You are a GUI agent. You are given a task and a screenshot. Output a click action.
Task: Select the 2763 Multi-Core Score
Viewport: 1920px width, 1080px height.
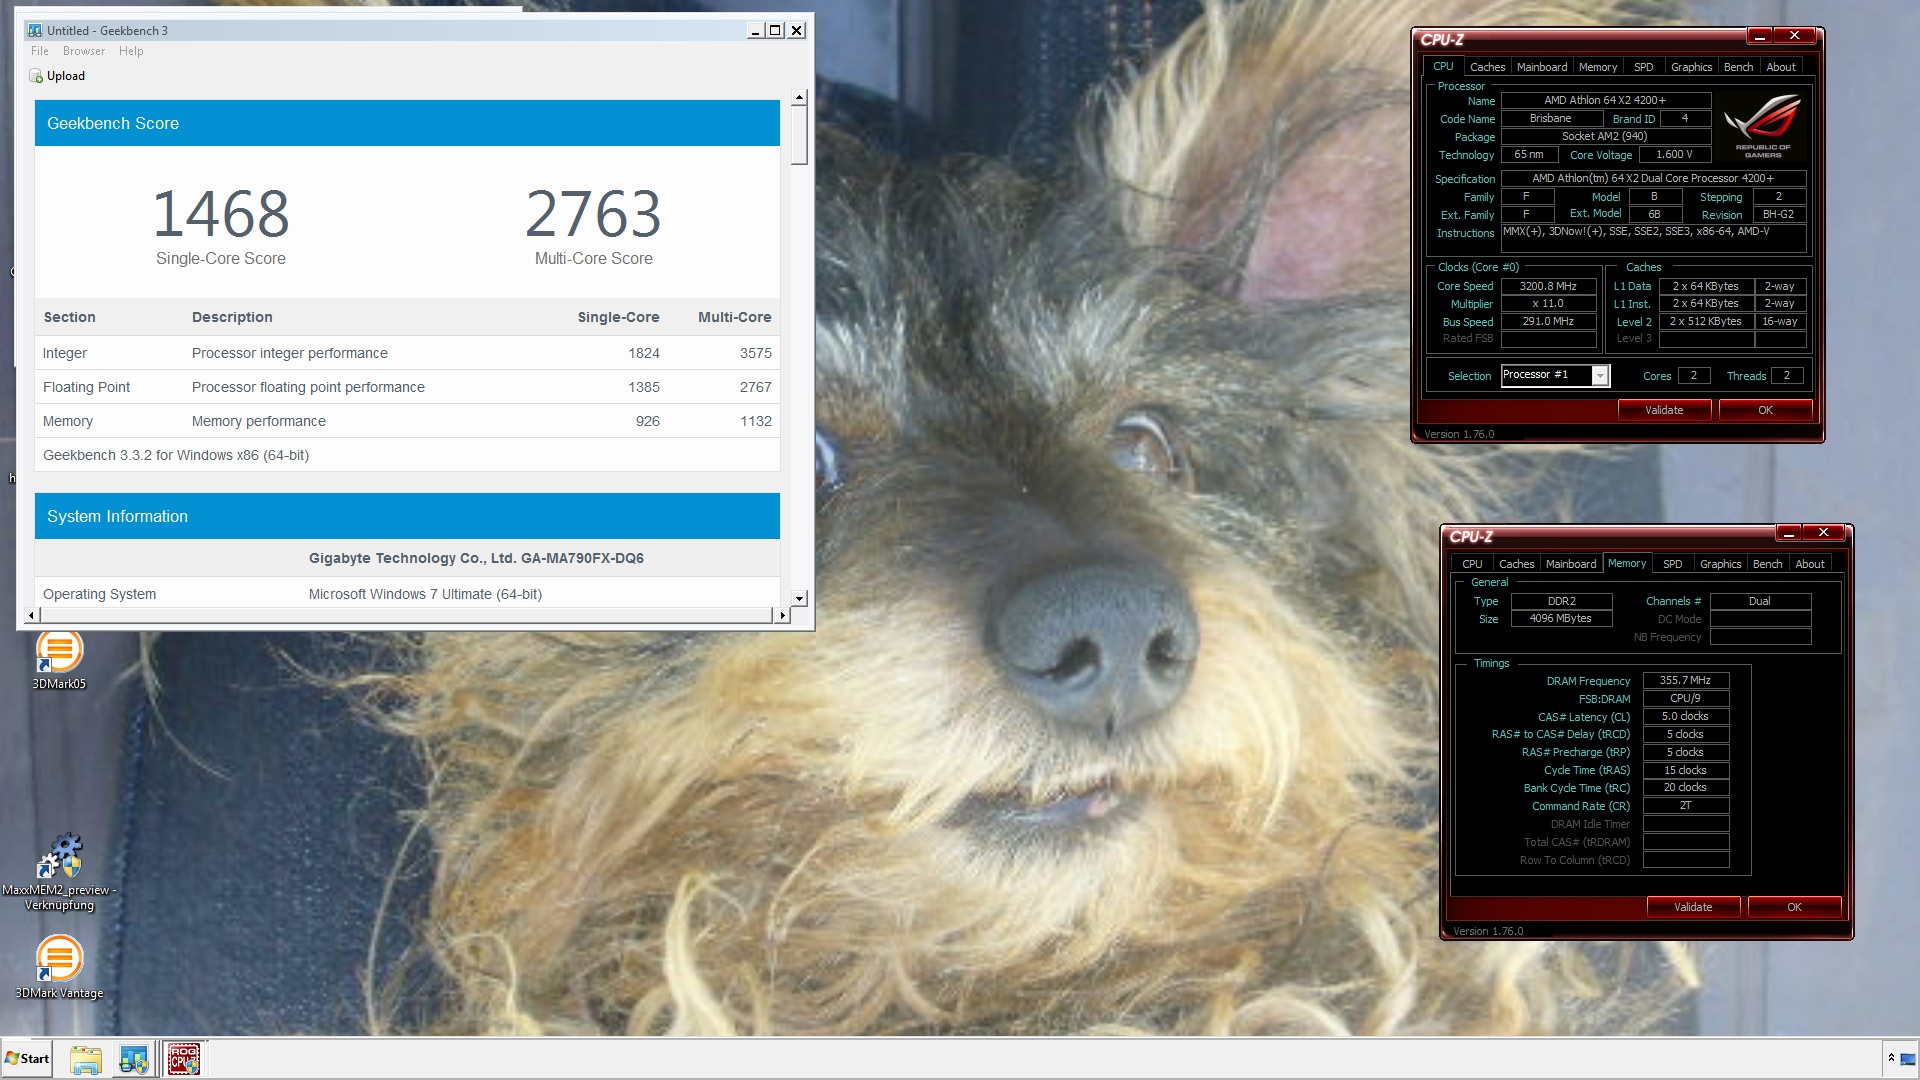coord(593,214)
